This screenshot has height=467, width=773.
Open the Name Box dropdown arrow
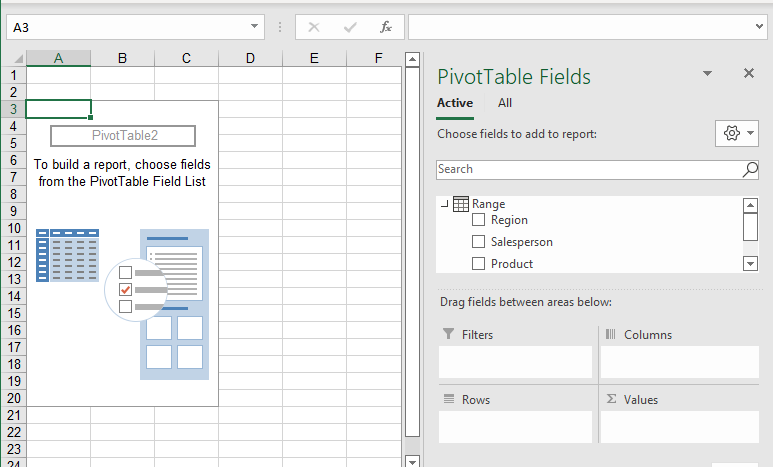pyautogui.click(x=255, y=27)
